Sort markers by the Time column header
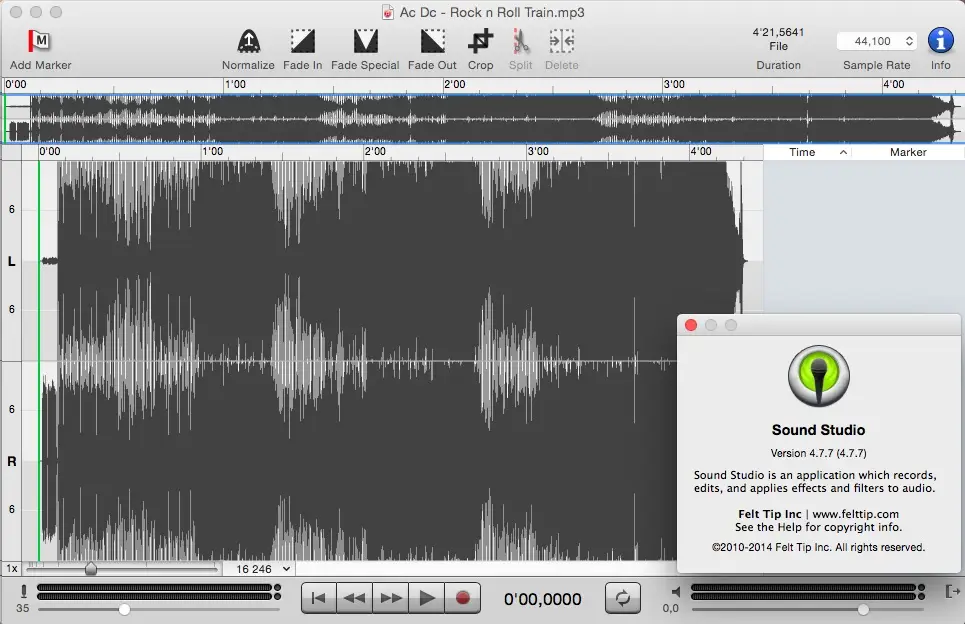The width and height of the screenshot is (965, 624). [803, 152]
